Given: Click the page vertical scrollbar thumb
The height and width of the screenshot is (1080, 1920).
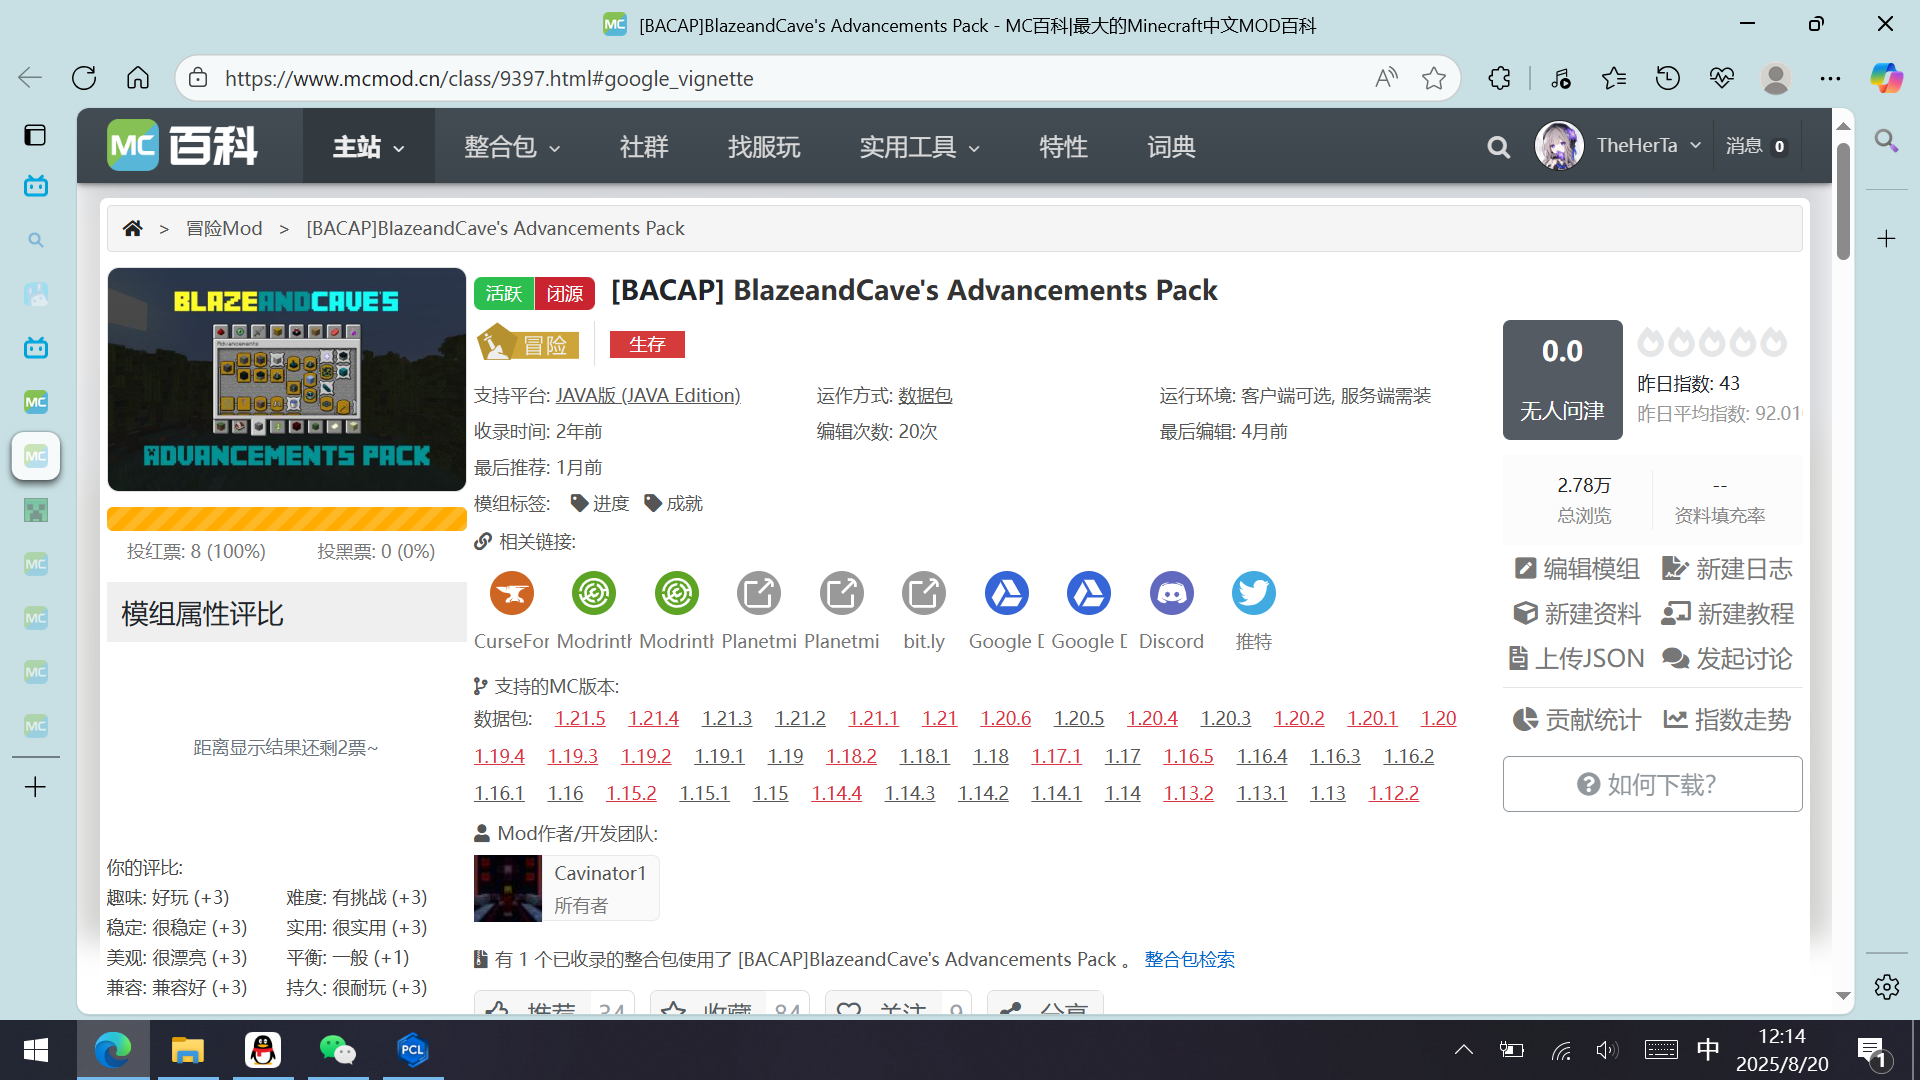Looking at the screenshot, I should click(1843, 200).
